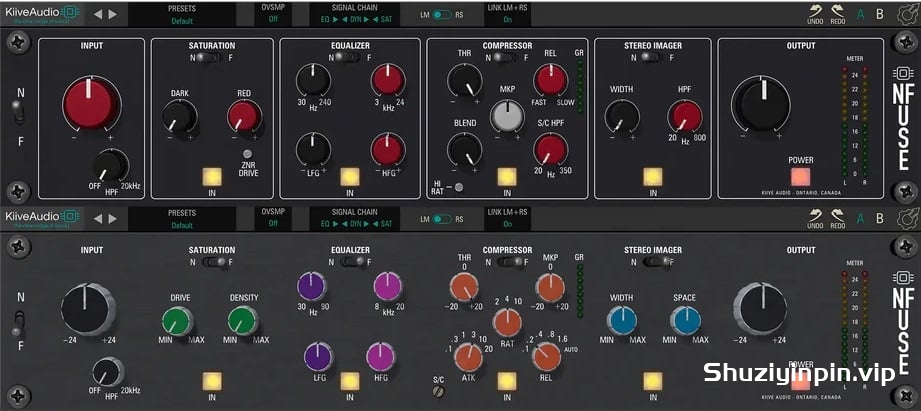Flip N/F switch in lower Saturation section
The image size is (921, 411).
[213, 262]
